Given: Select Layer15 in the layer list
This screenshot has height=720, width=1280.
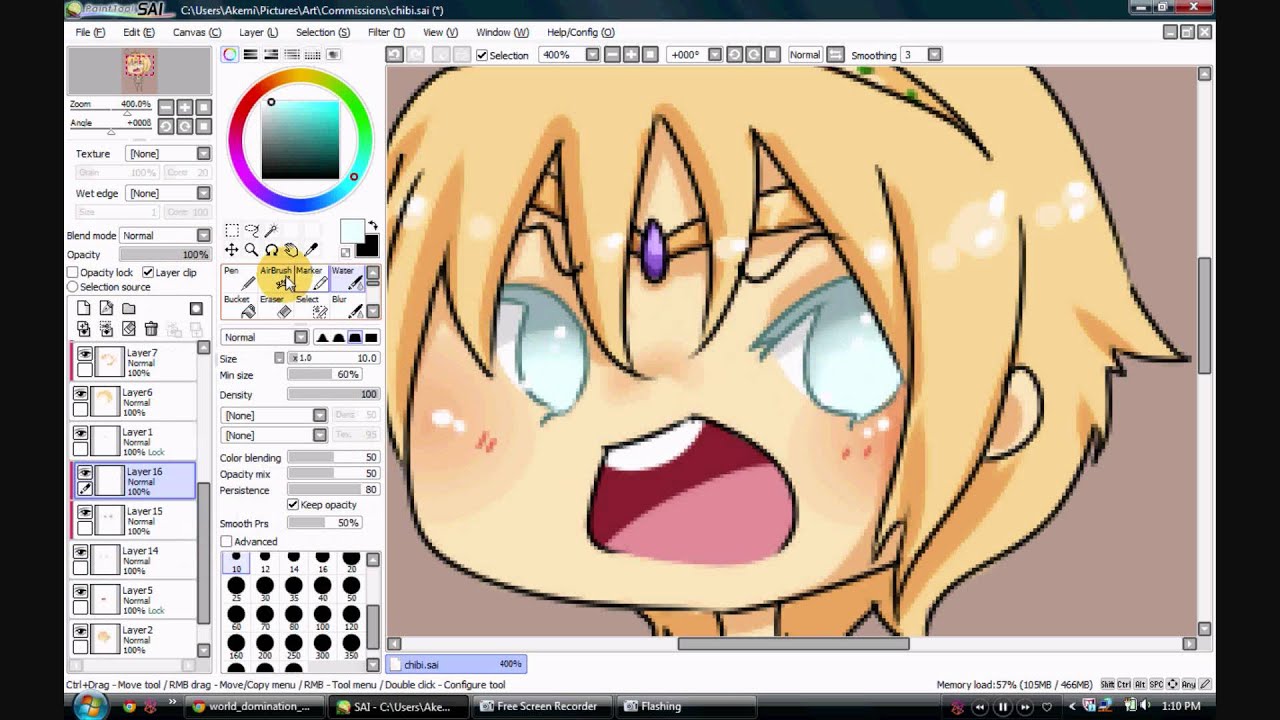Looking at the screenshot, I should (x=134, y=521).
